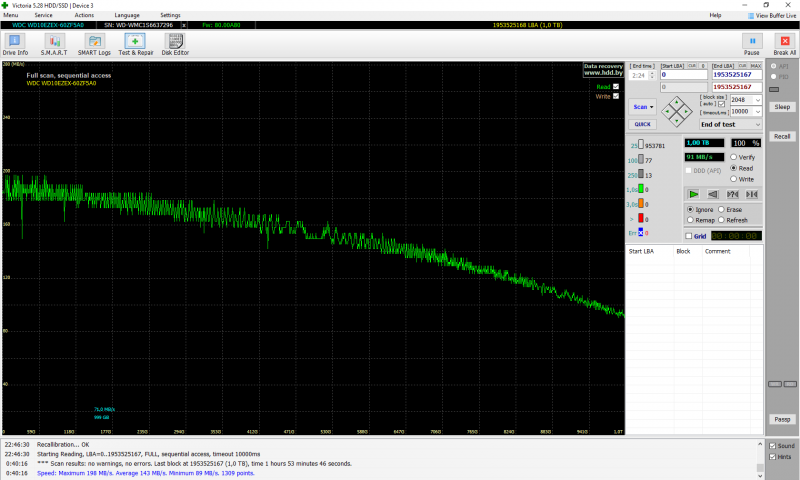Select the Remap radio option

pyautogui.click(x=689, y=219)
